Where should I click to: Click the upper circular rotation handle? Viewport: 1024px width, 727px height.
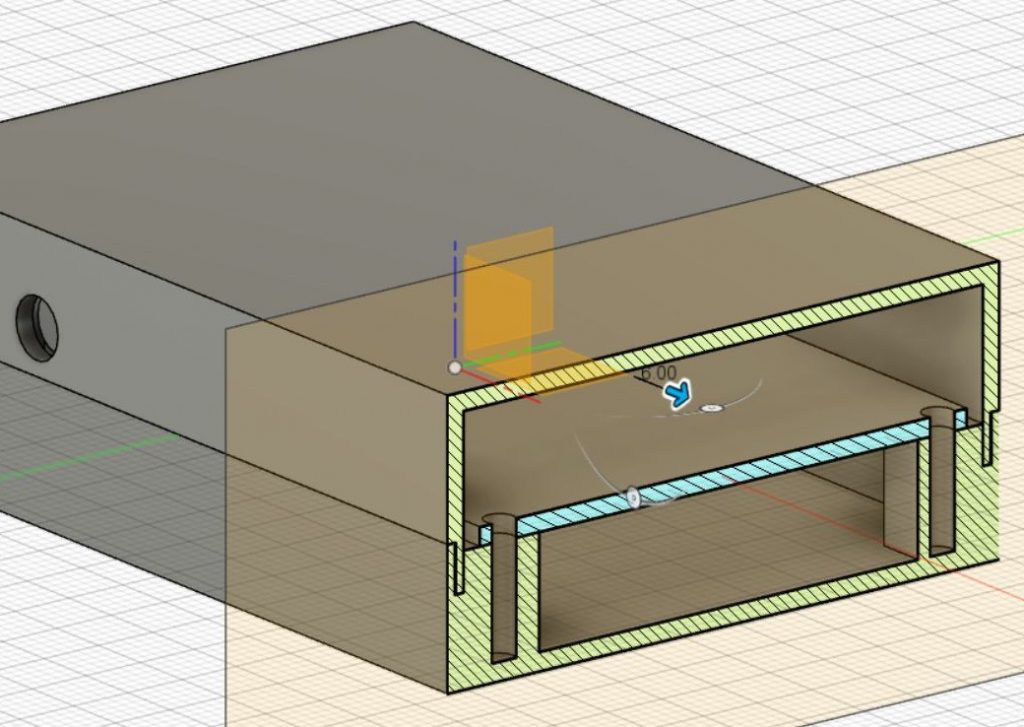click(x=711, y=407)
